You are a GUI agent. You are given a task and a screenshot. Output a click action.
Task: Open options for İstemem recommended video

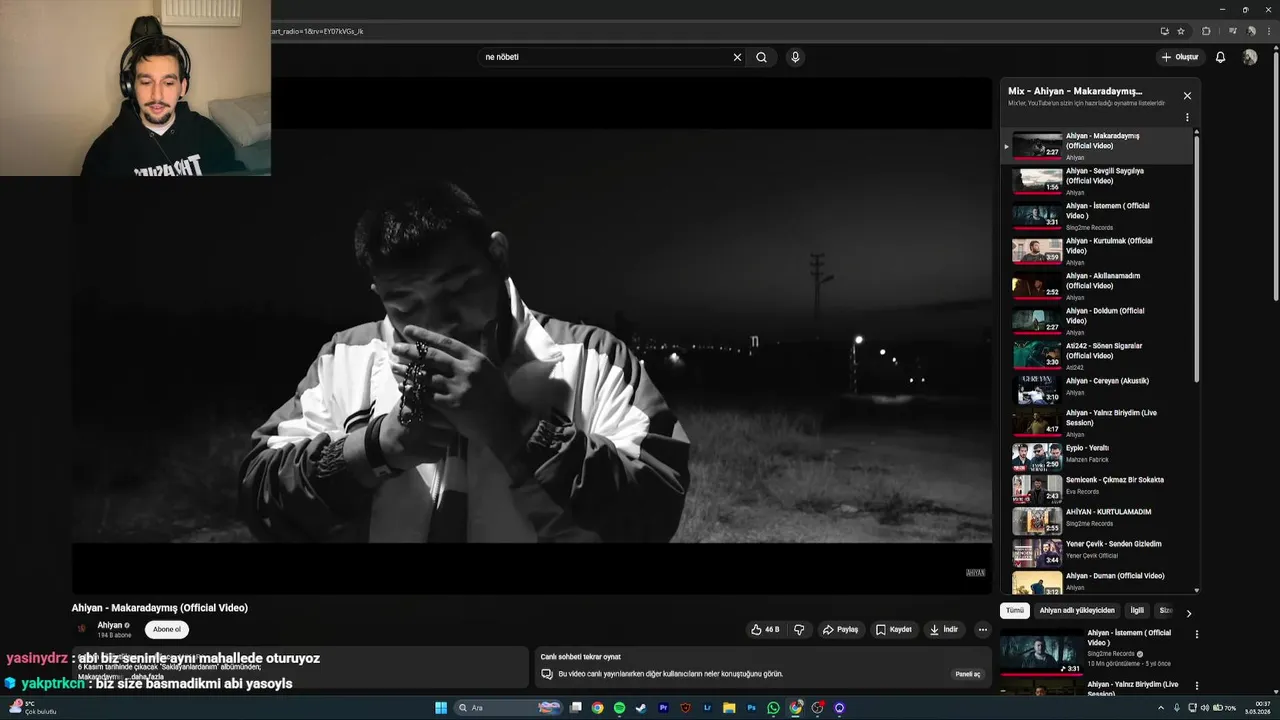pyautogui.click(x=1197, y=634)
